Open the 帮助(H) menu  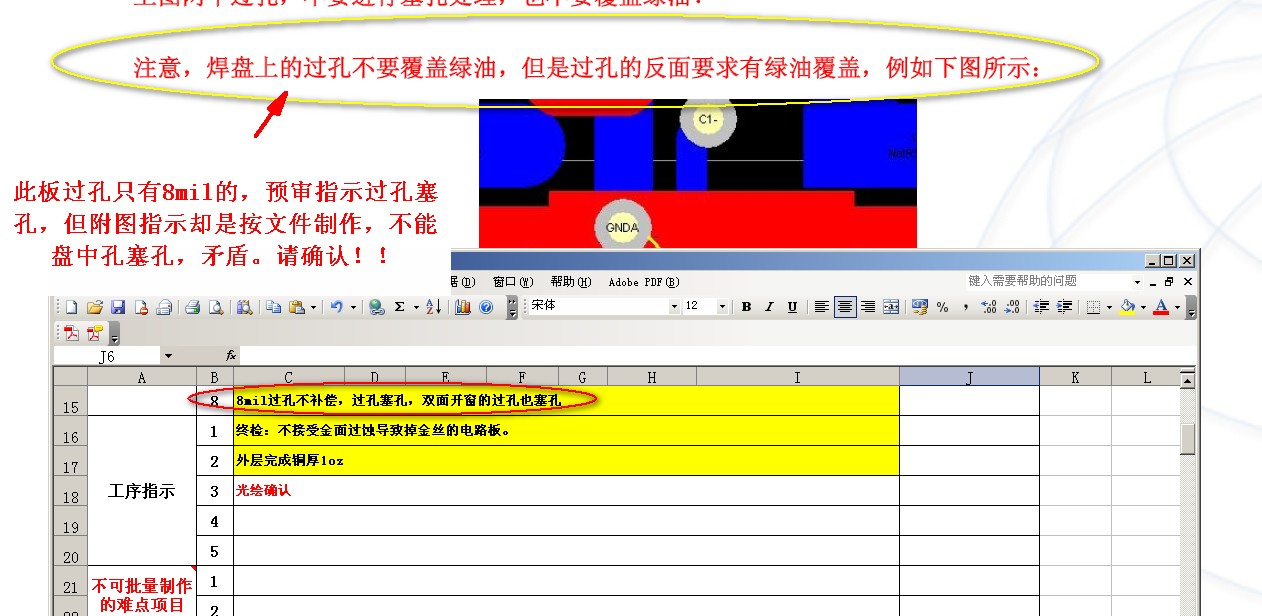[569, 282]
